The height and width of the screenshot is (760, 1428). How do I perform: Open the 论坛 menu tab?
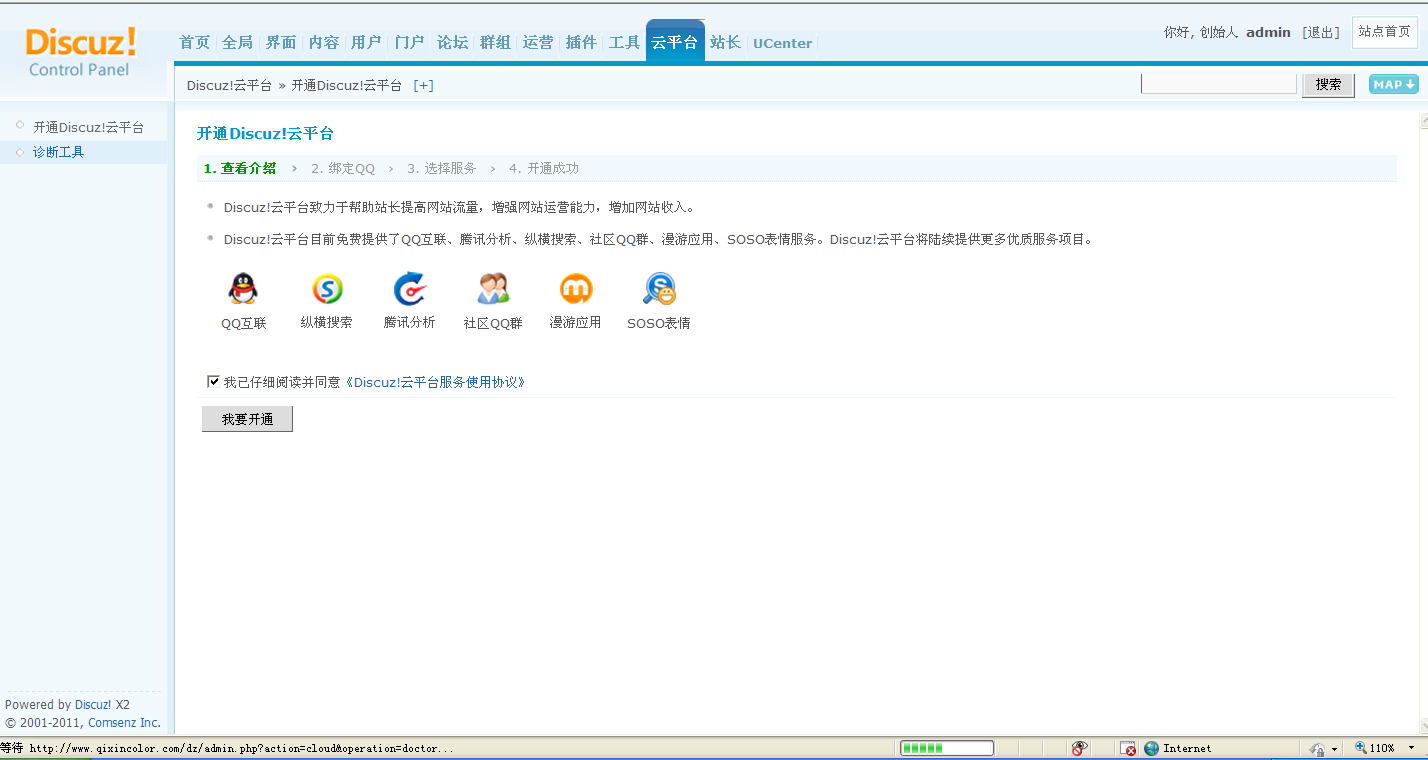452,42
